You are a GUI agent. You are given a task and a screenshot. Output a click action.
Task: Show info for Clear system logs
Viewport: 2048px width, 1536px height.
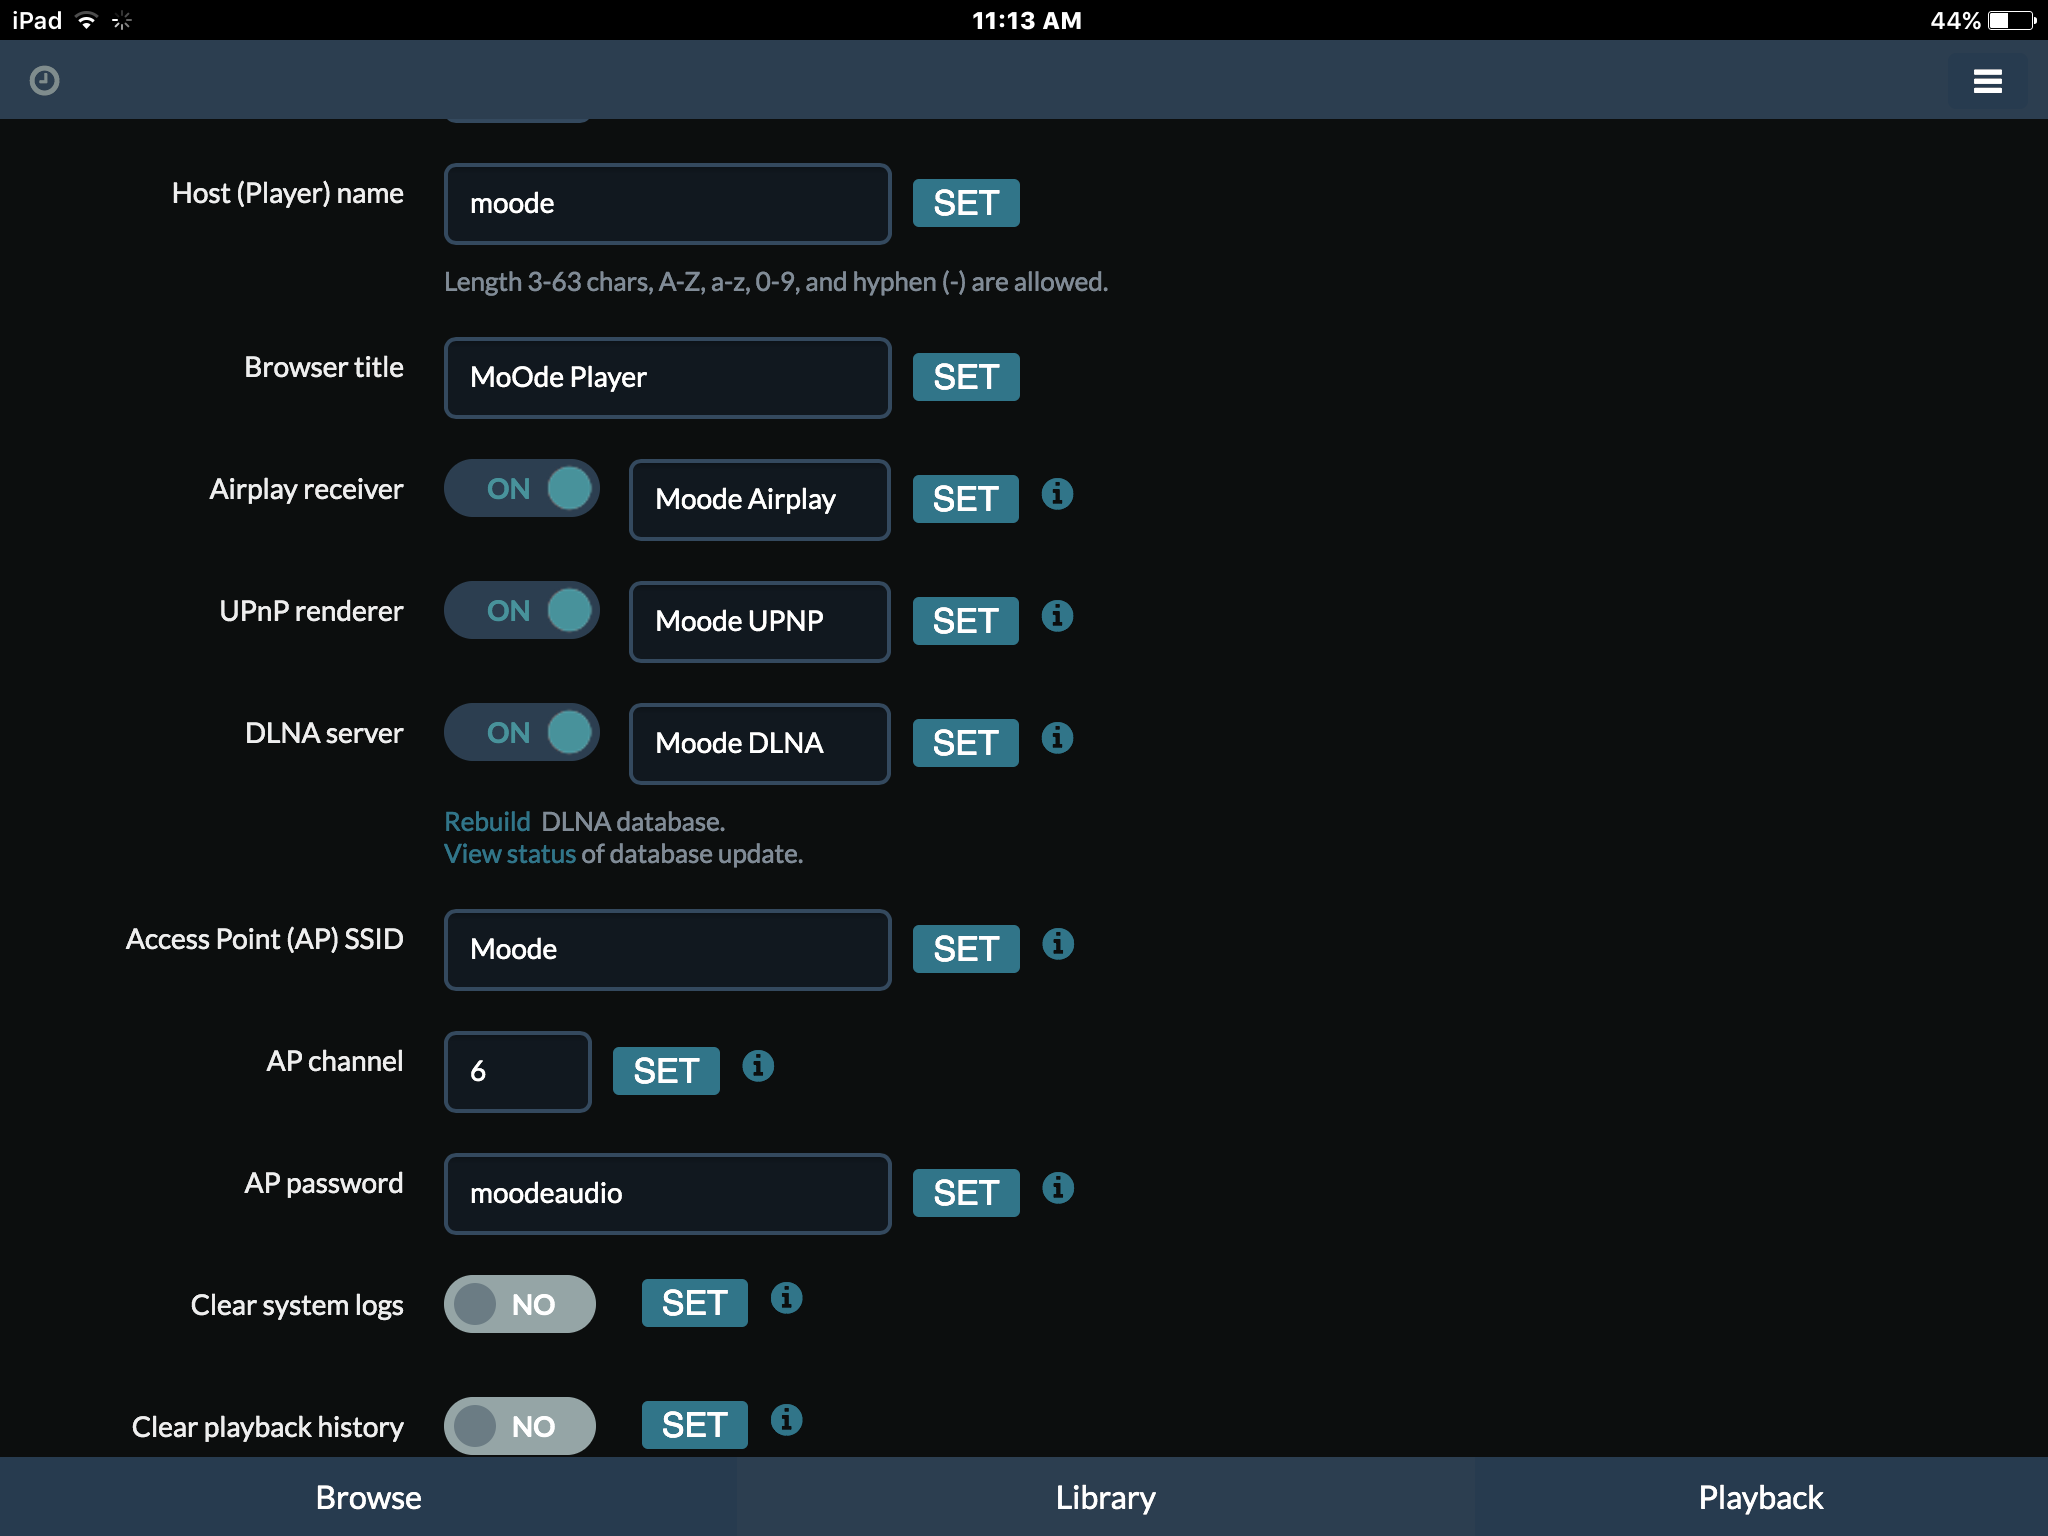[786, 1298]
